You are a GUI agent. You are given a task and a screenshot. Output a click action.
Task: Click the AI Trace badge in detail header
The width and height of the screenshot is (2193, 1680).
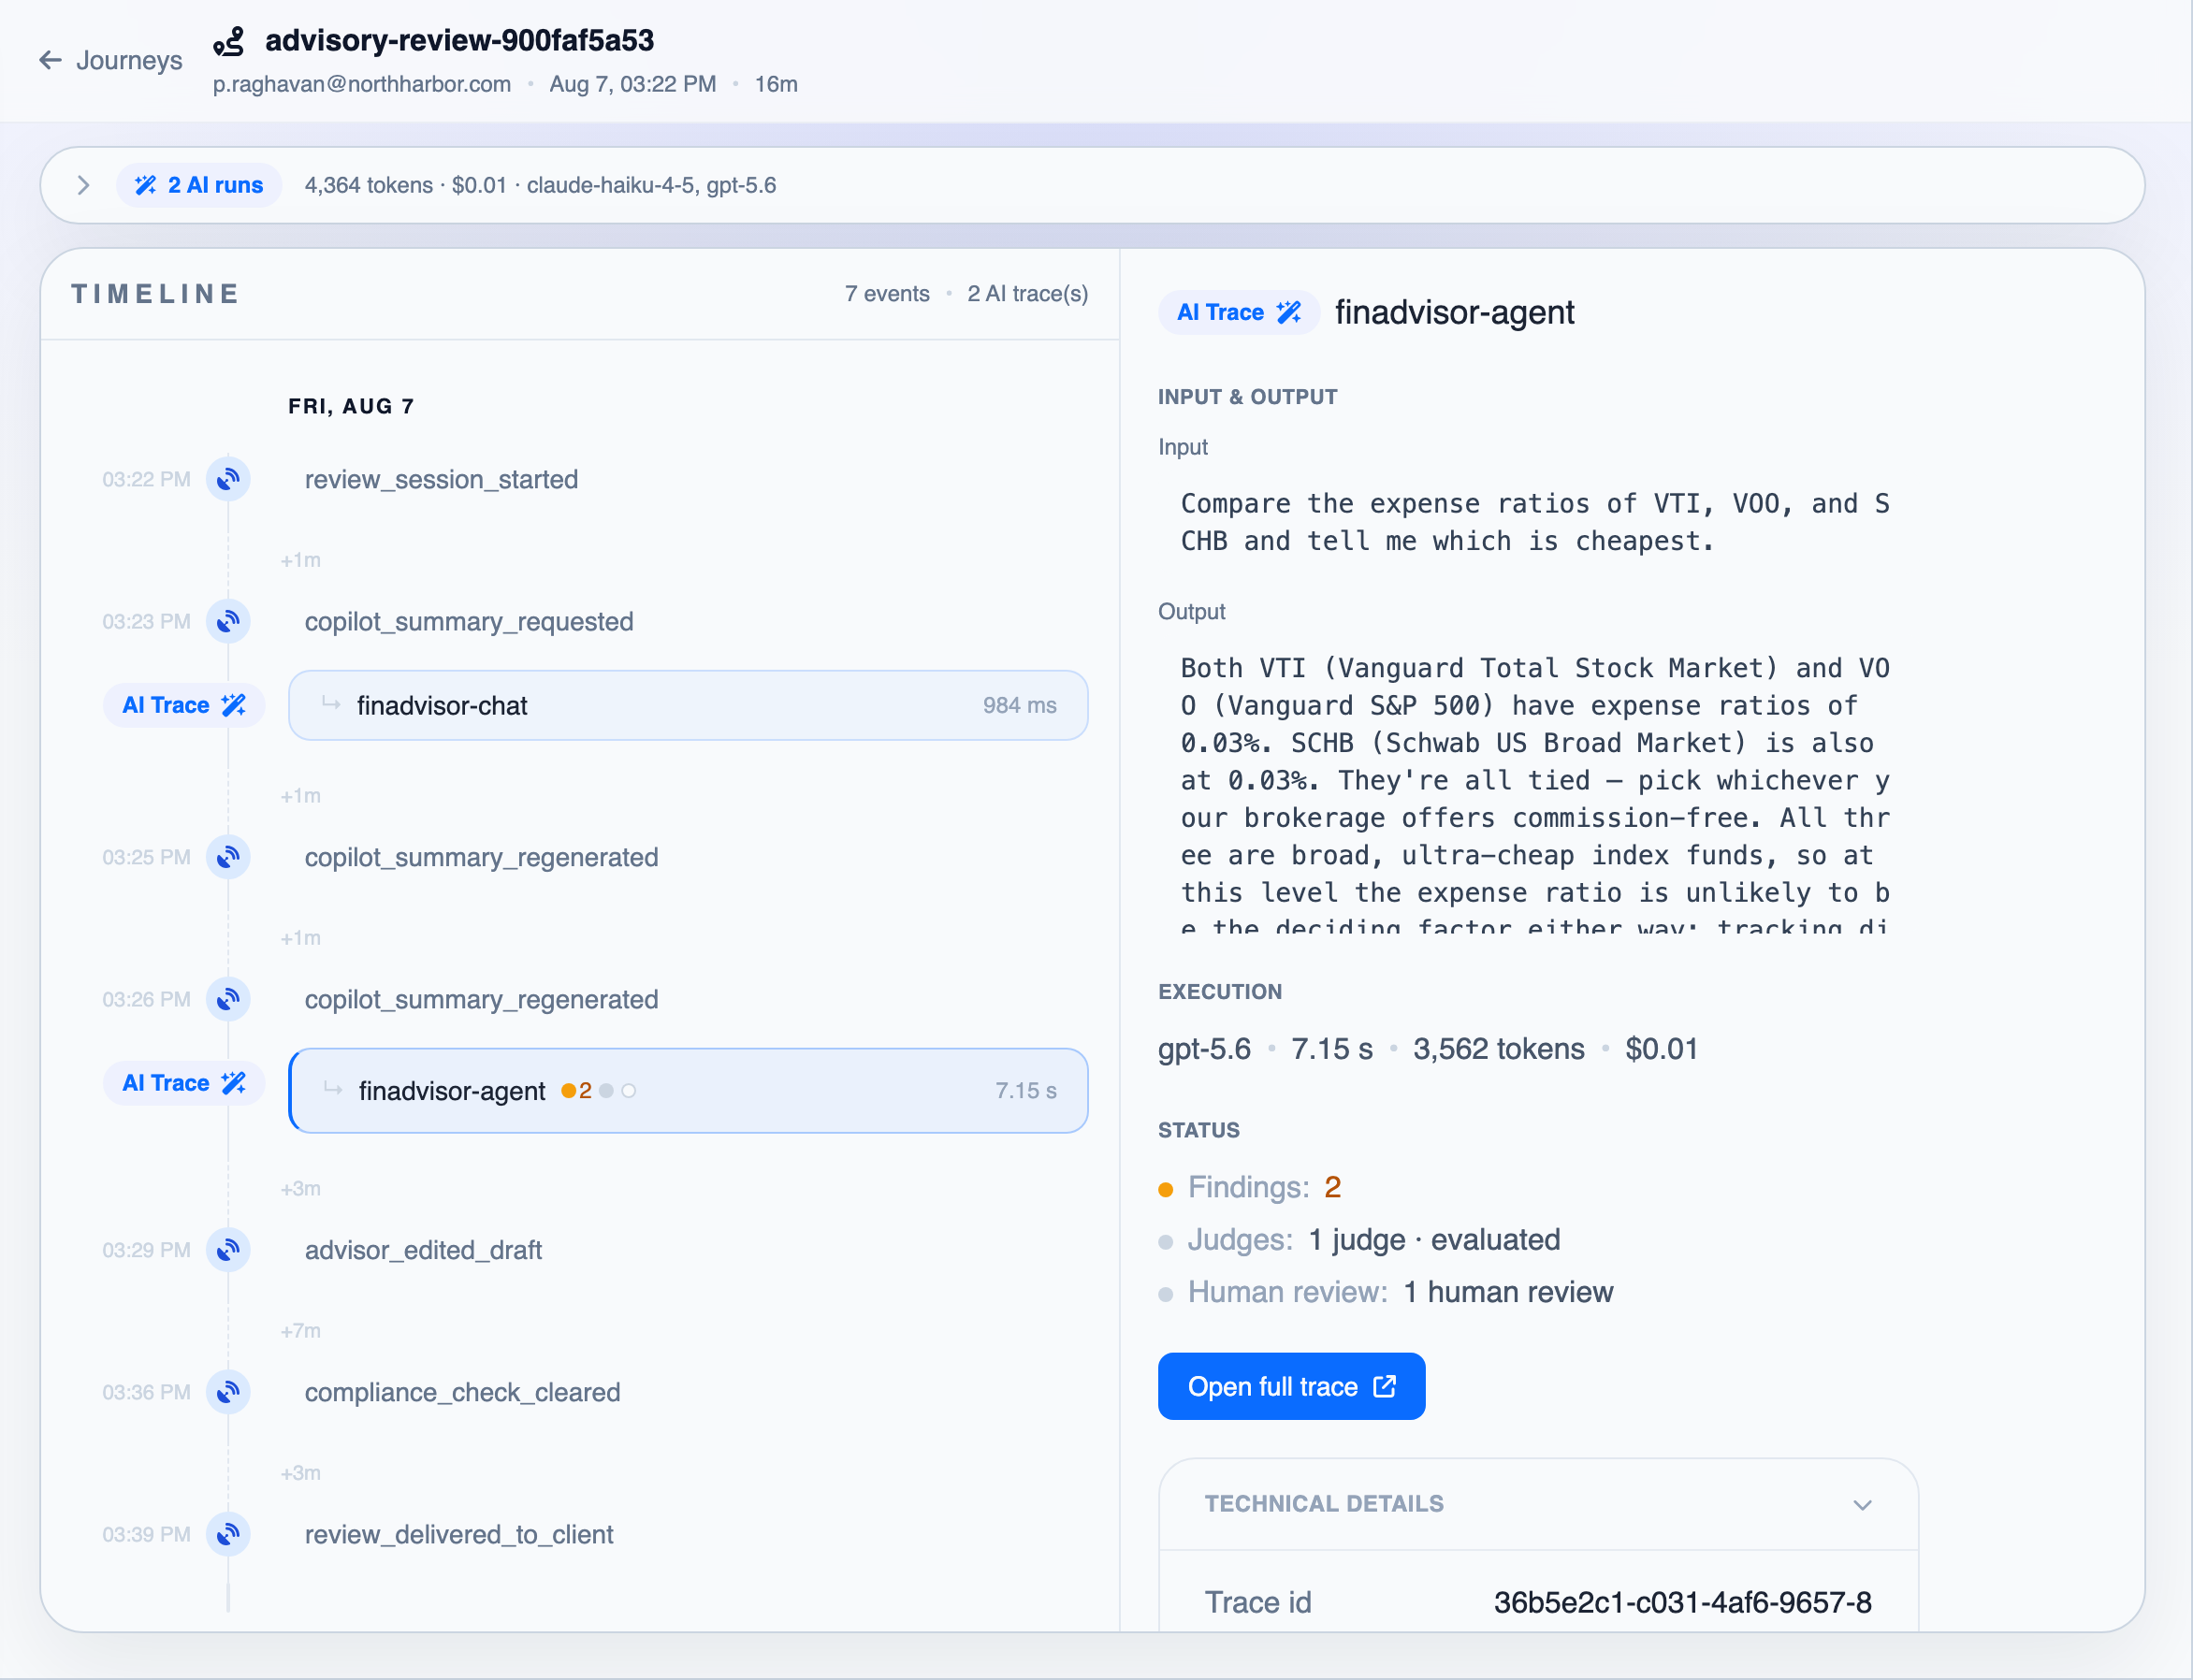1239,312
